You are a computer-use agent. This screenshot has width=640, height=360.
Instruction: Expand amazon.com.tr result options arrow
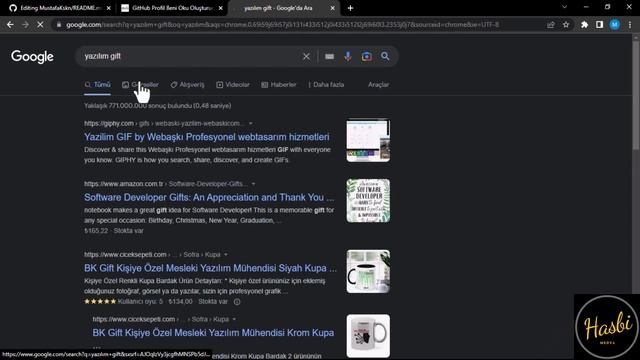click(253, 184)
